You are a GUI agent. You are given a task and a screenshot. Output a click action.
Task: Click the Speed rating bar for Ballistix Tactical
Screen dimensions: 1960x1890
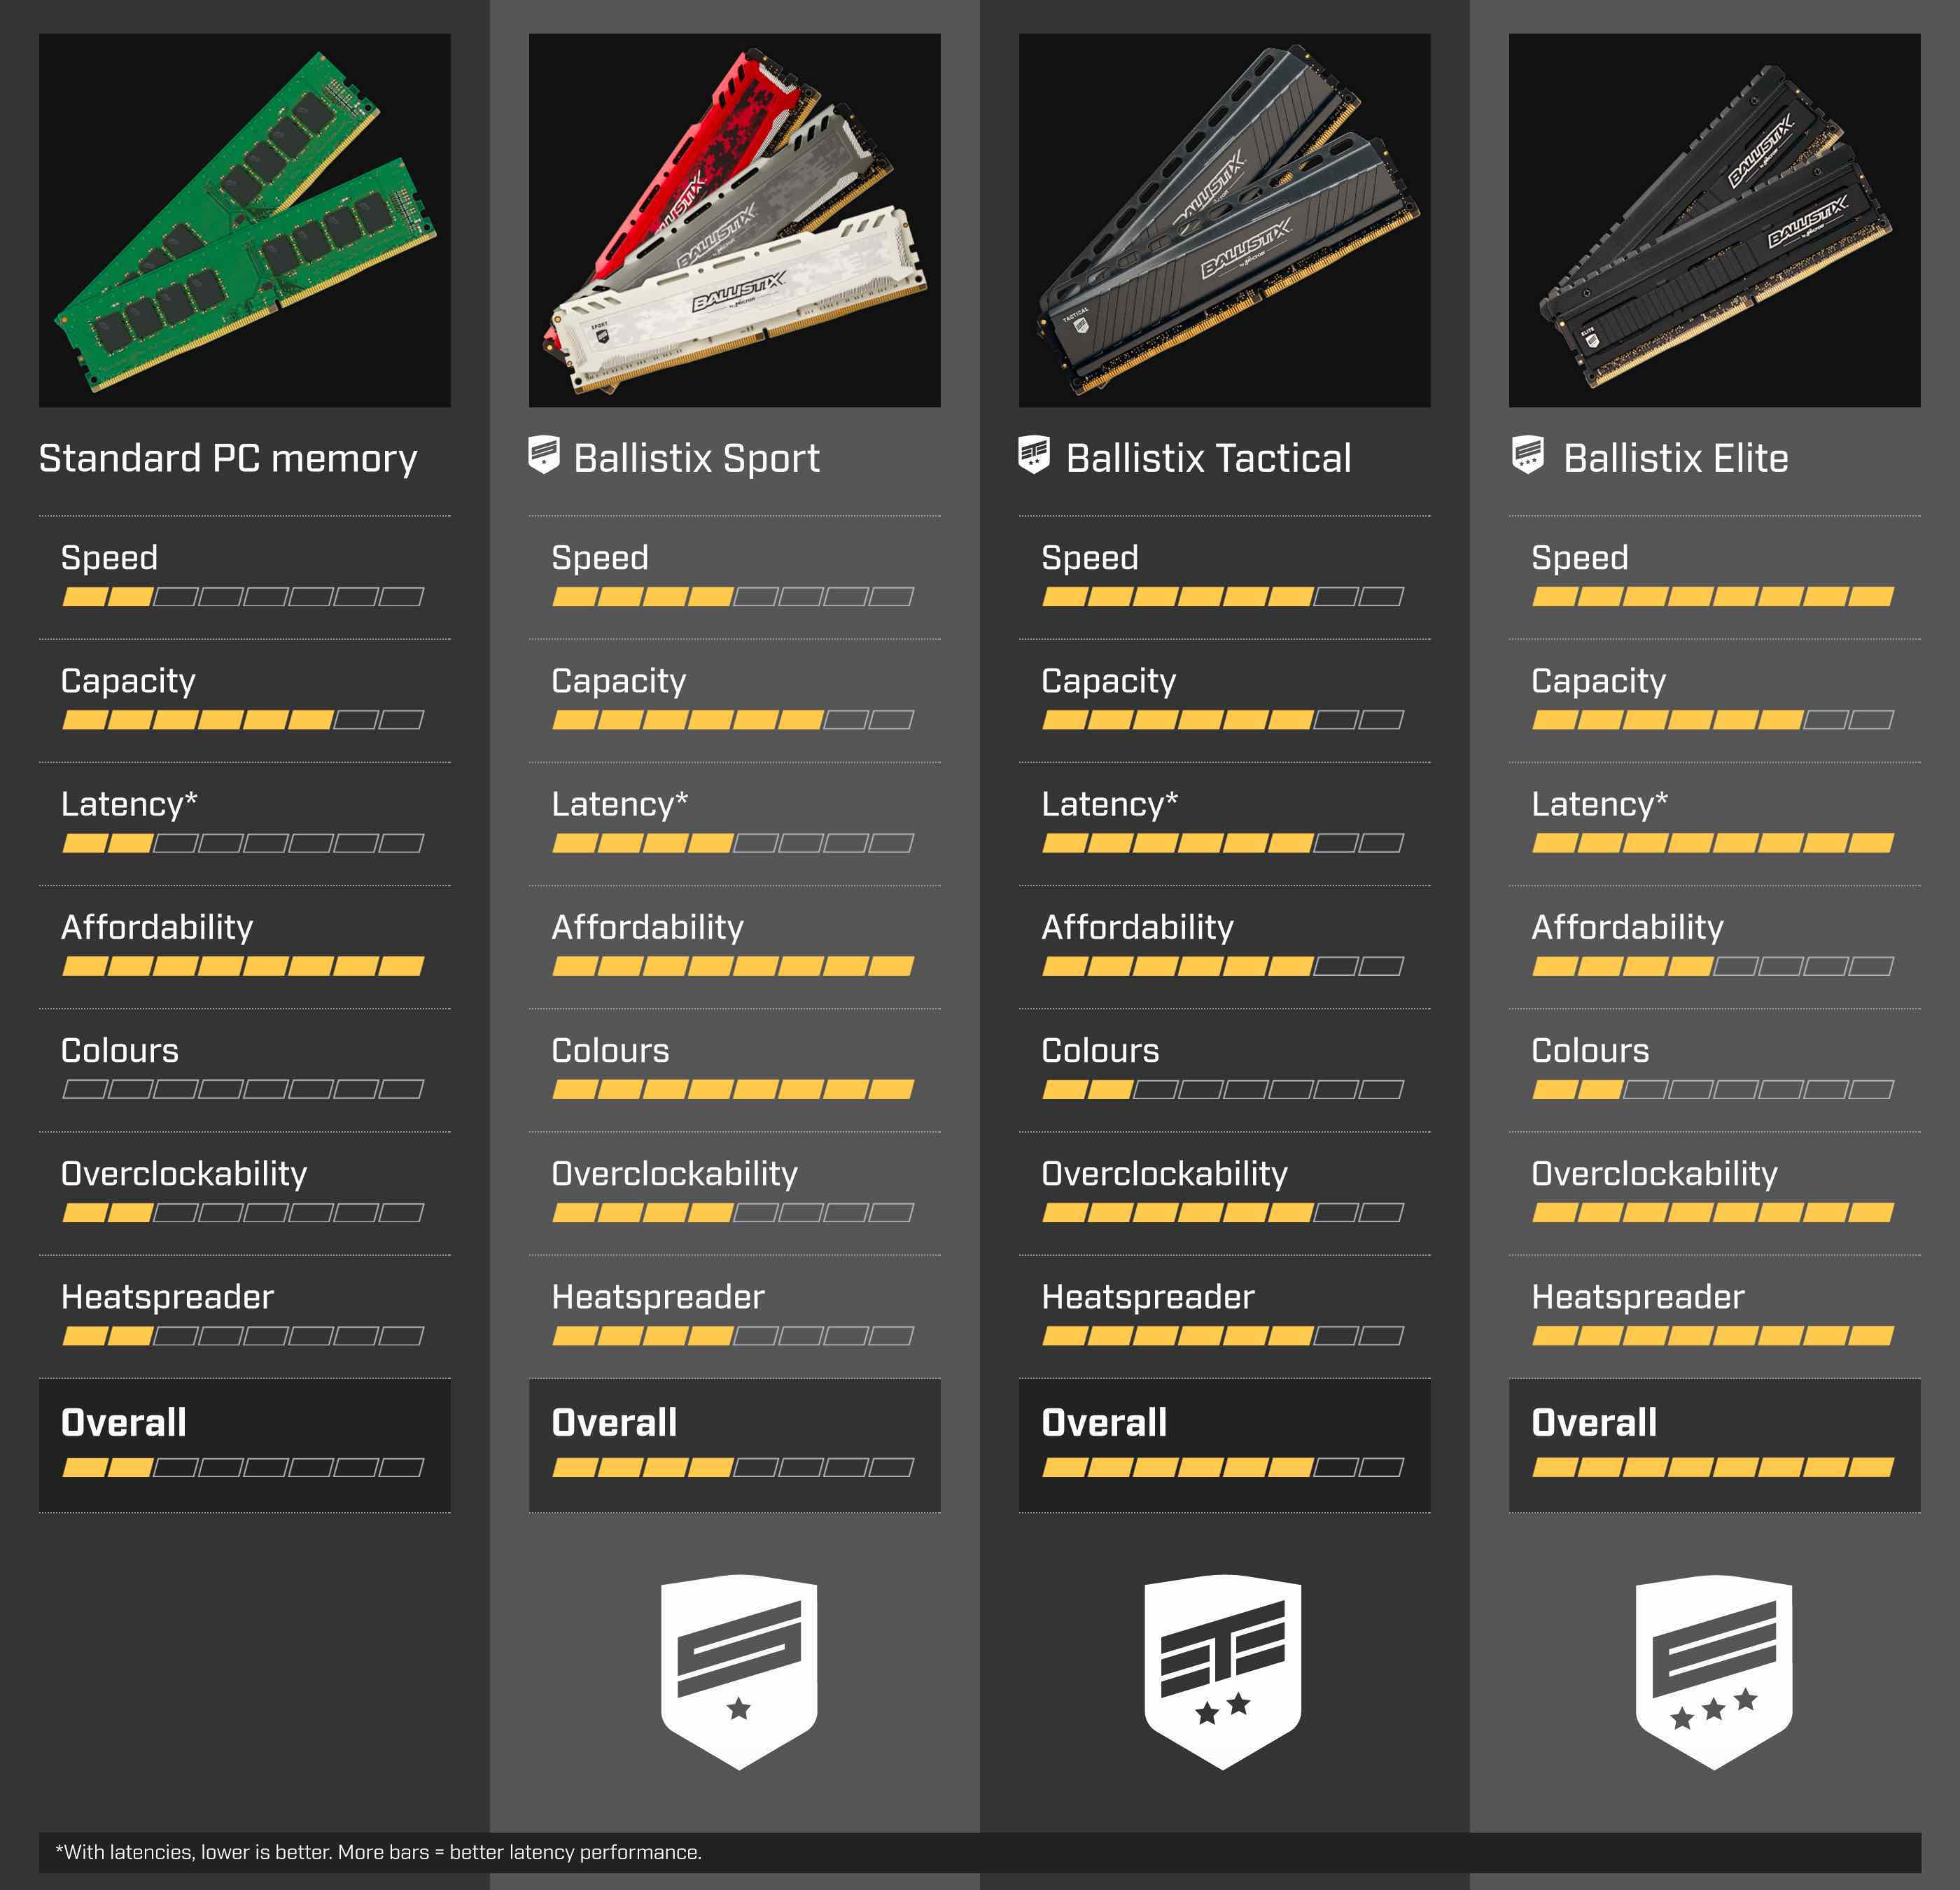pyautogui.click(x=1223, y=597)
